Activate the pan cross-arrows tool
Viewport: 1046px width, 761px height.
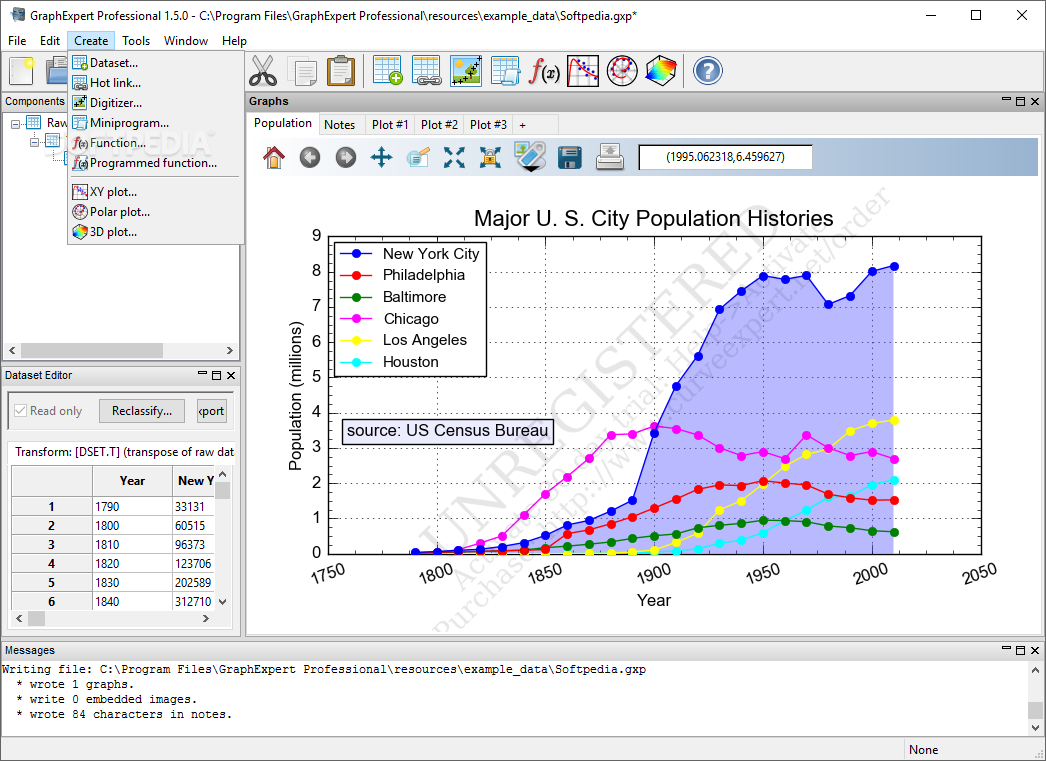click(x=382, y=157)
